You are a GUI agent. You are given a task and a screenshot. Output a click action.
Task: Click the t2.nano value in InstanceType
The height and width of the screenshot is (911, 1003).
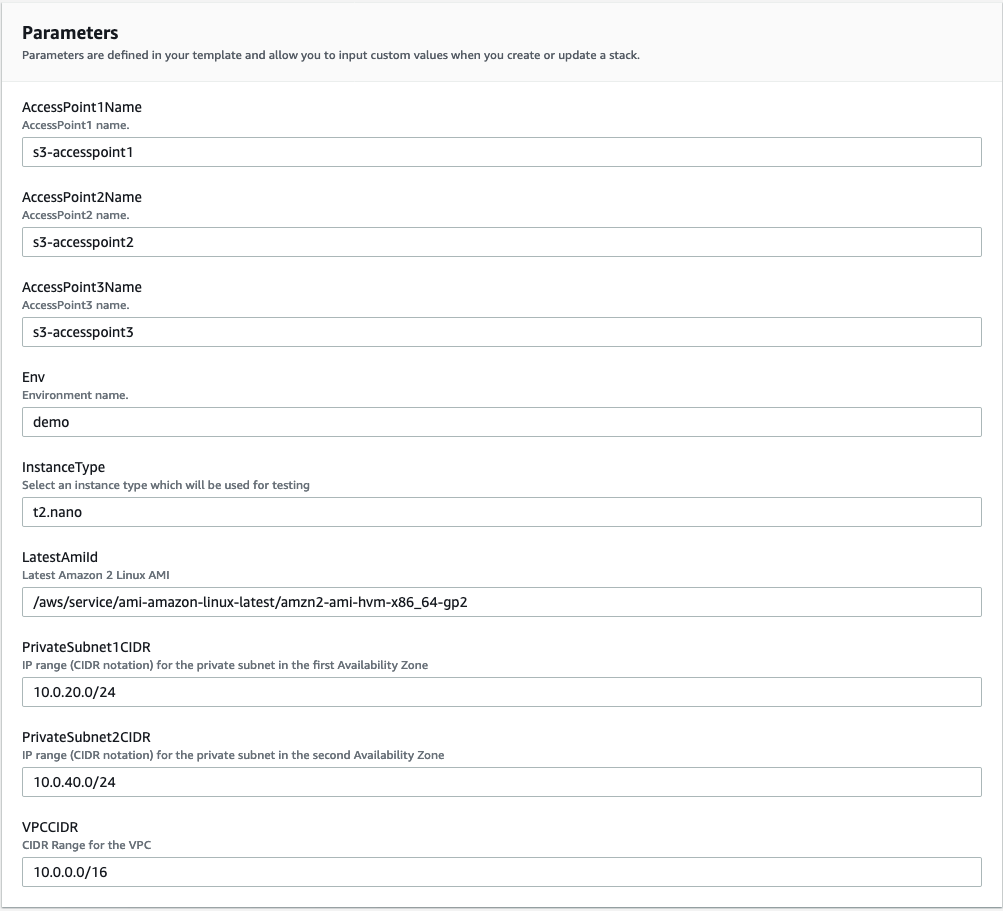click(53, 512)
